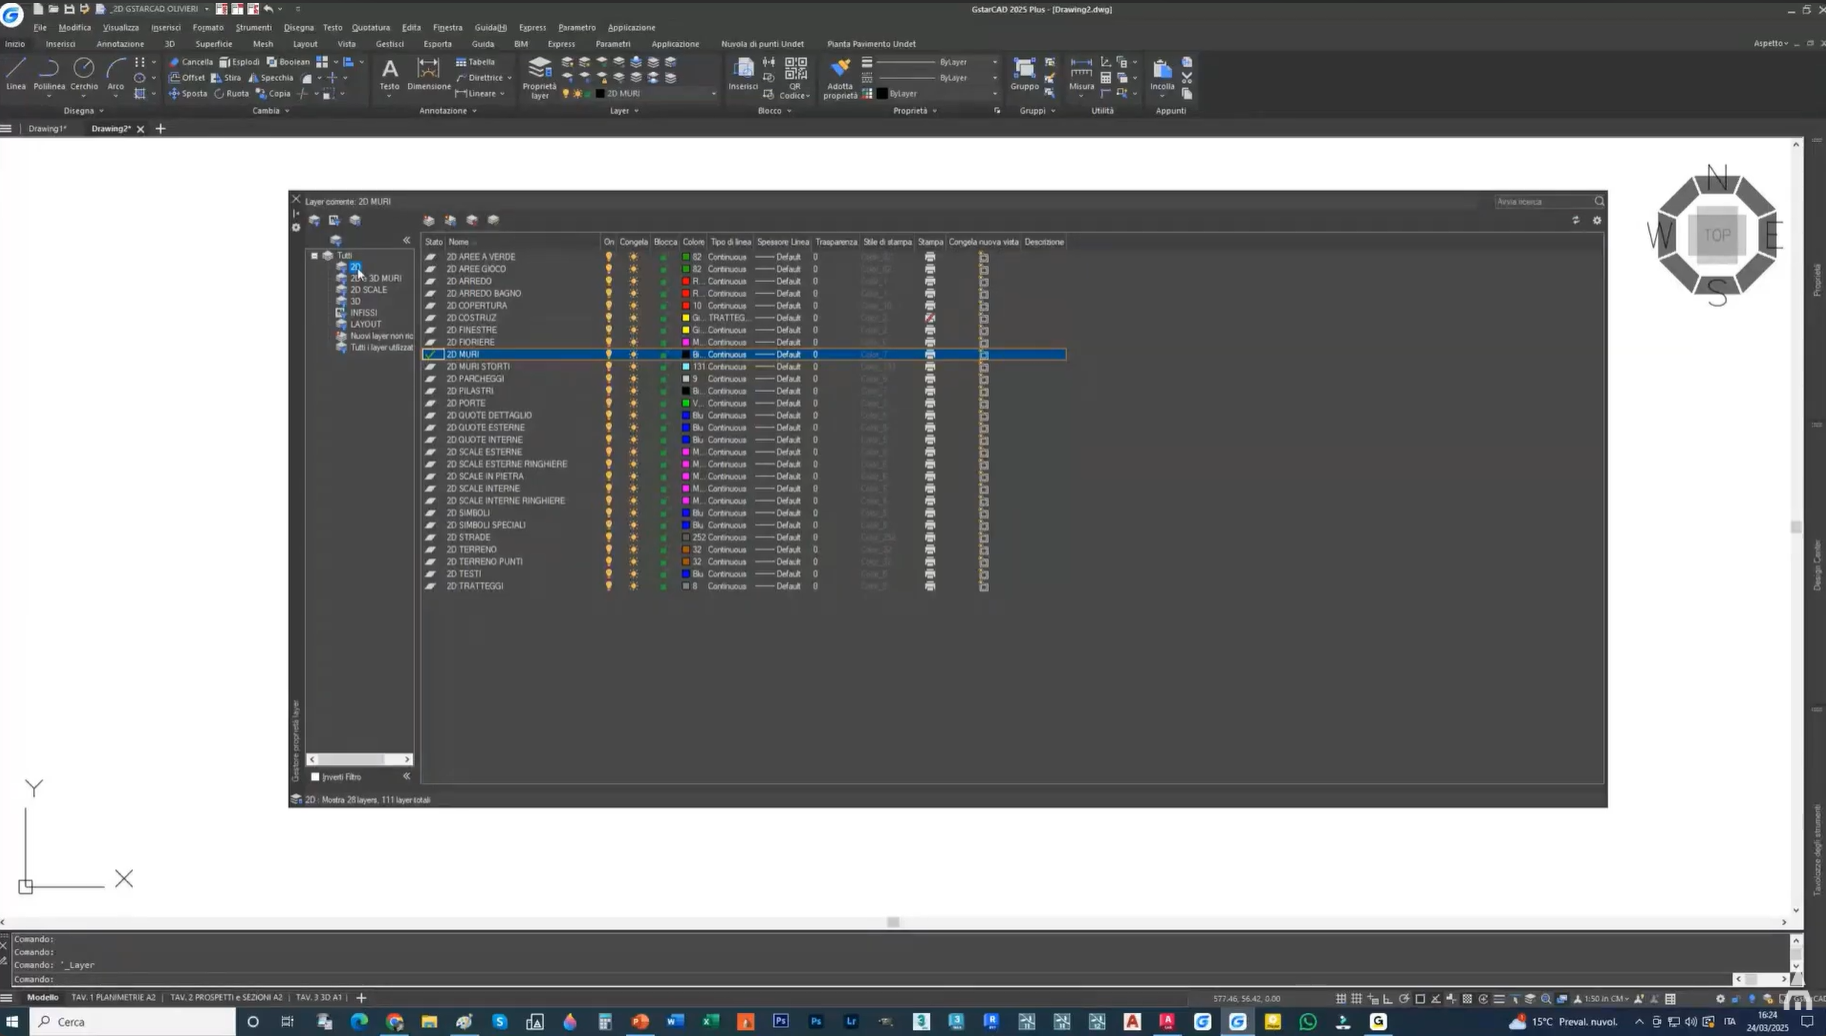Viewport: 1826px width, 1036px height.
Task: Open the Strumenti menu
Action: (253, 27)
